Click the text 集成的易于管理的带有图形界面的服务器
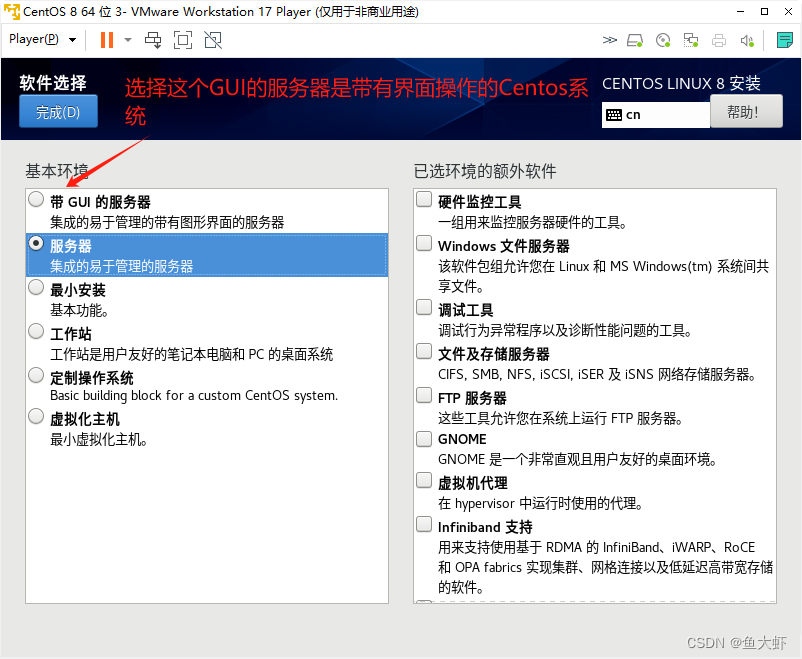 tap(167, 222)
